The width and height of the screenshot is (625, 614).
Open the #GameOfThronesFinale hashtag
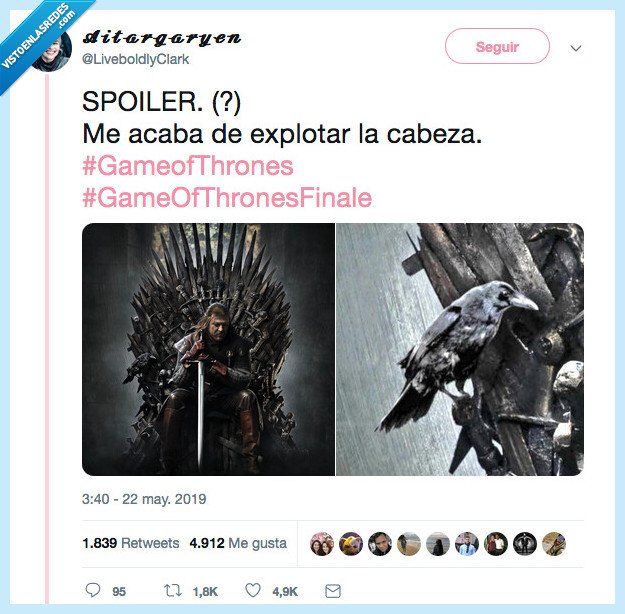(x=227, y=198)
